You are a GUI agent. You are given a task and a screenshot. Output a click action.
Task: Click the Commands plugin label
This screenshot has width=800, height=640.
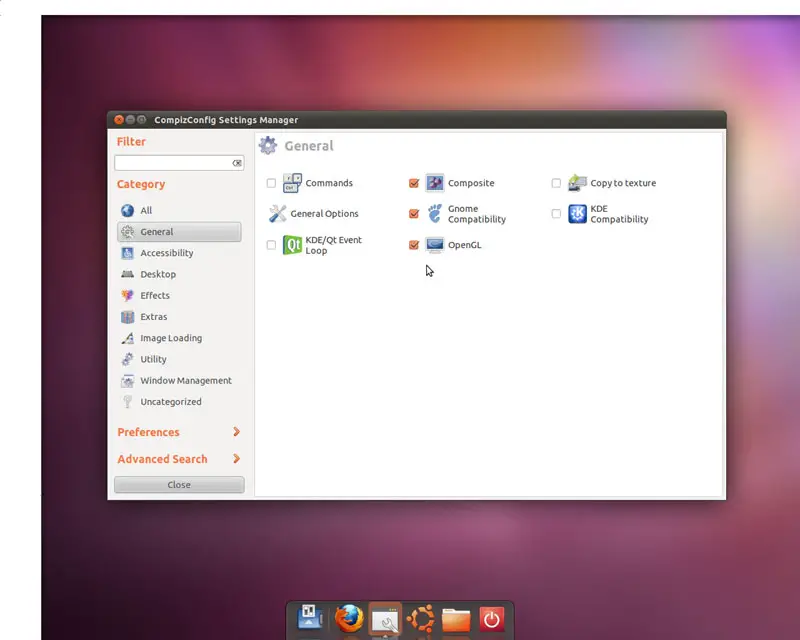click(x=329, y=183)
